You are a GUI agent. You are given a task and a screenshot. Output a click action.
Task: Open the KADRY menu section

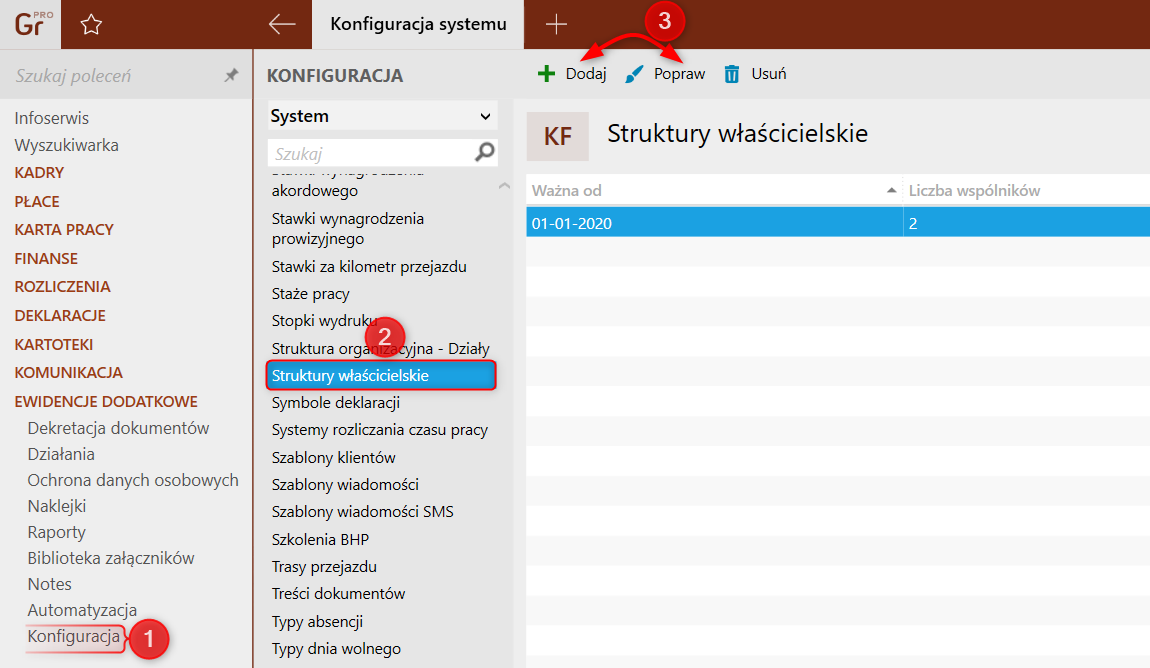coord(39,173)
